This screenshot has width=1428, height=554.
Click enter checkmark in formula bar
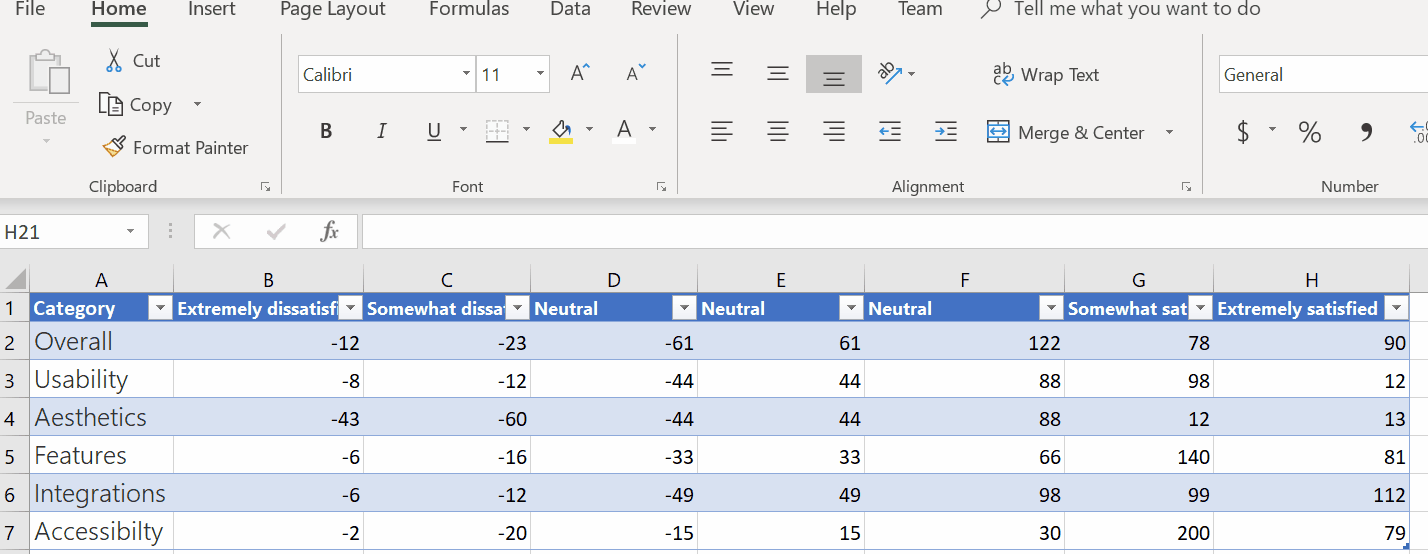point(276,232)
